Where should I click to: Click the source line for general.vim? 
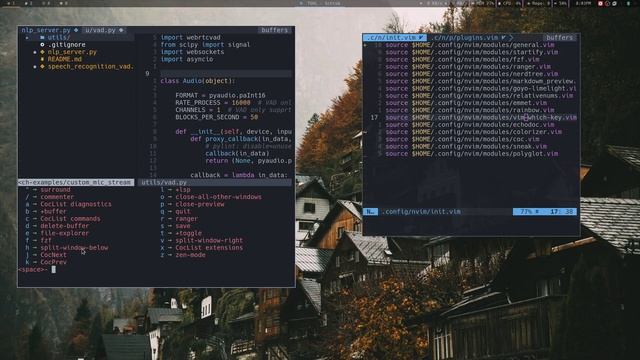point(470,45)
